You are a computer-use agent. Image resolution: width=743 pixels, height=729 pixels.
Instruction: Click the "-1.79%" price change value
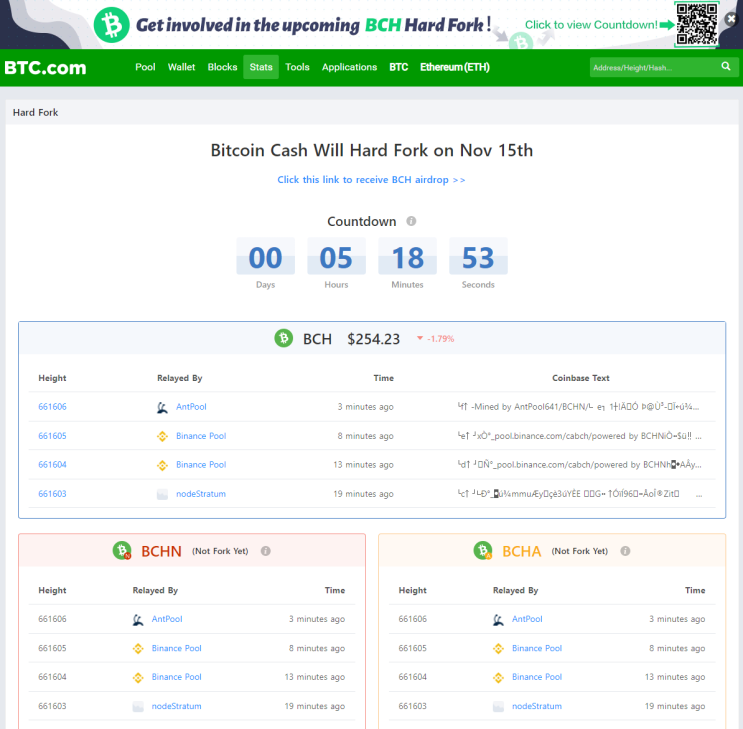pos(441,338)
